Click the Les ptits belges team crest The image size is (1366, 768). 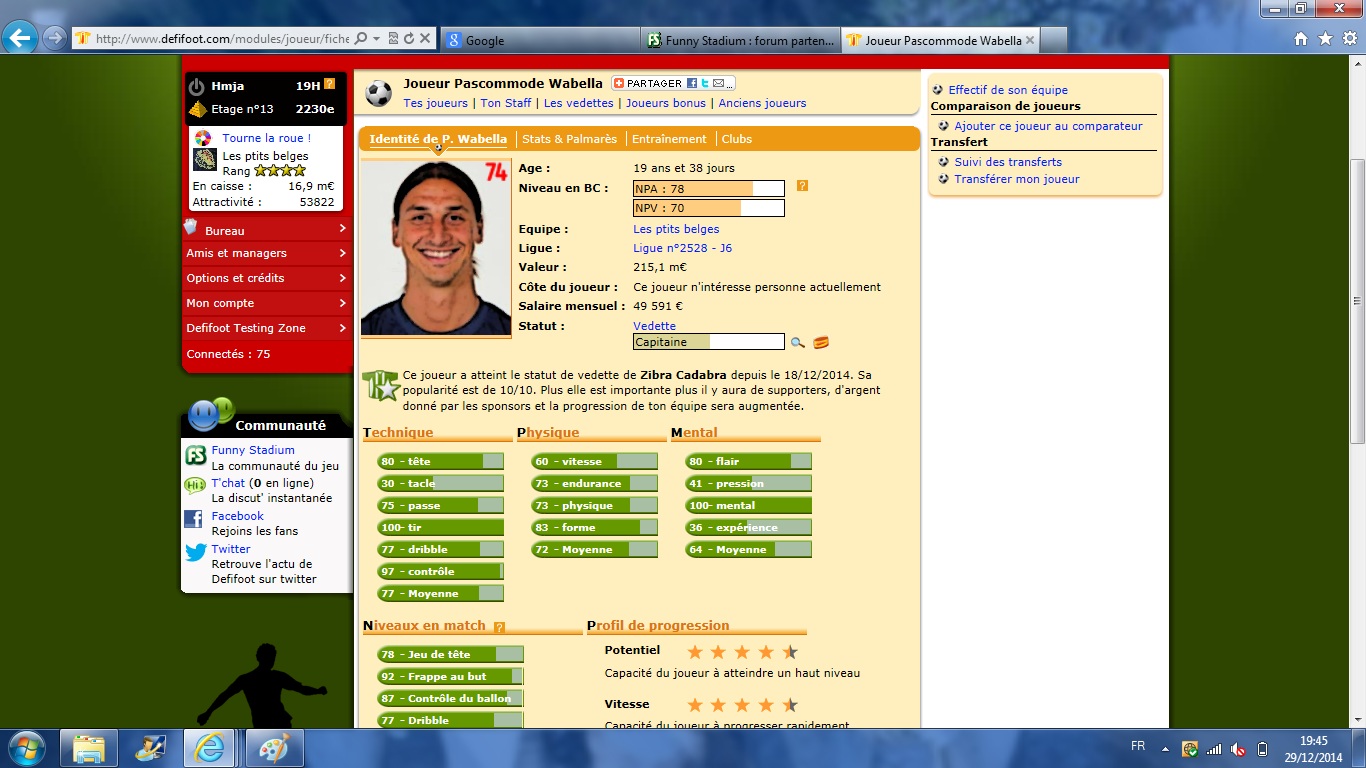[204, 160]
